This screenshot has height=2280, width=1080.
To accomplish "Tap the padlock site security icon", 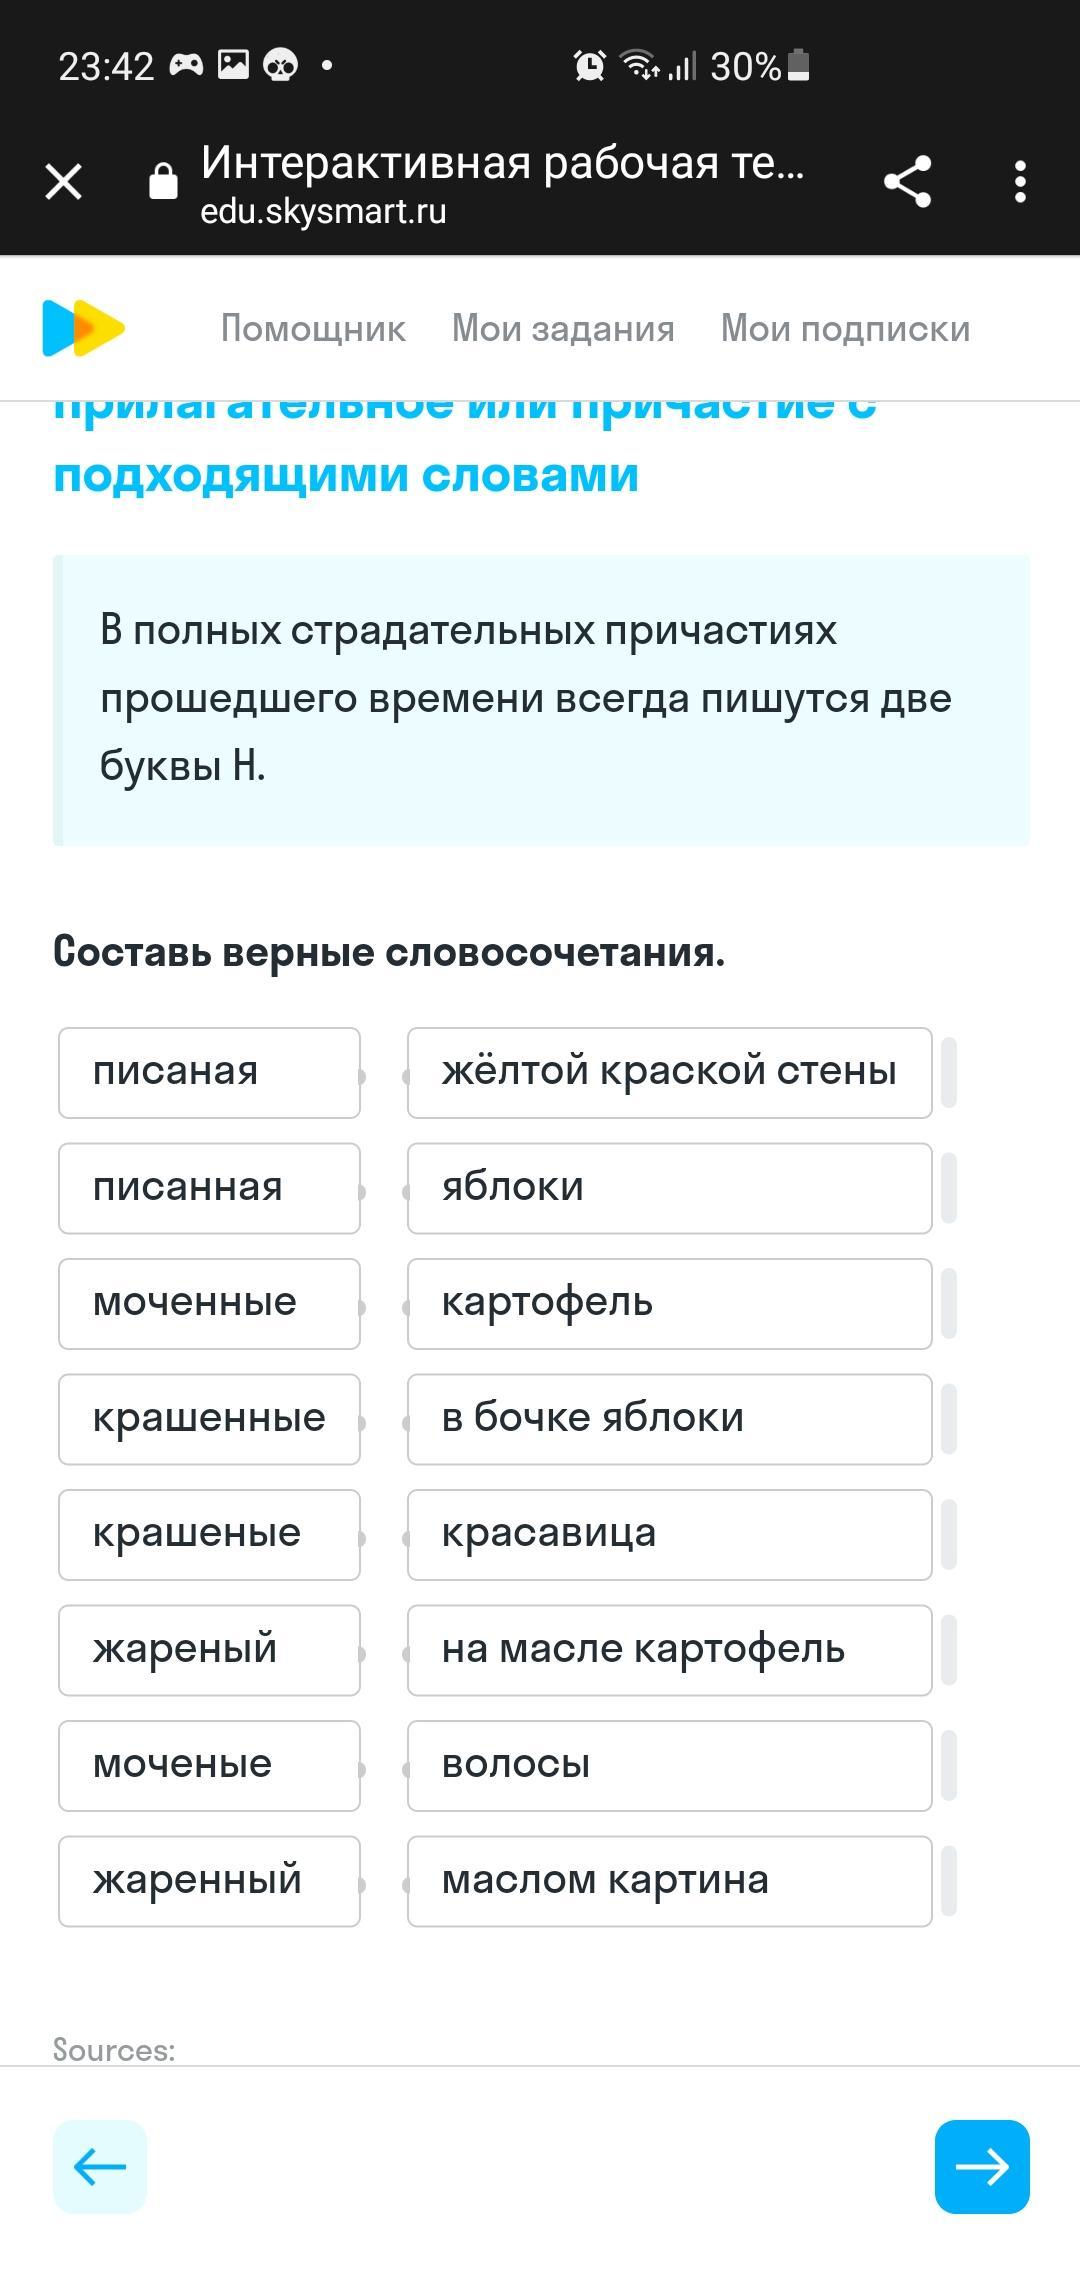I will (163, 181).
